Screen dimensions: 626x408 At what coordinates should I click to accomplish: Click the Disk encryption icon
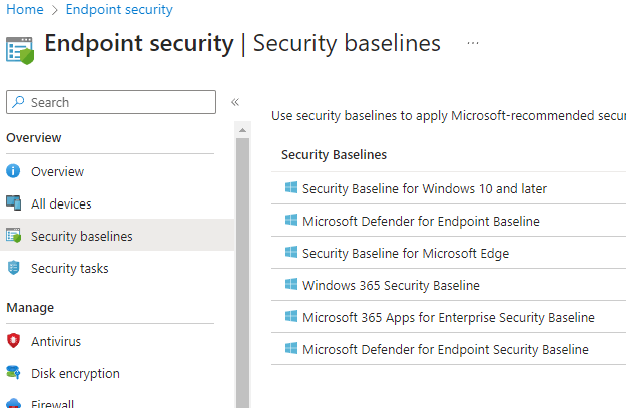click(14, 373)
